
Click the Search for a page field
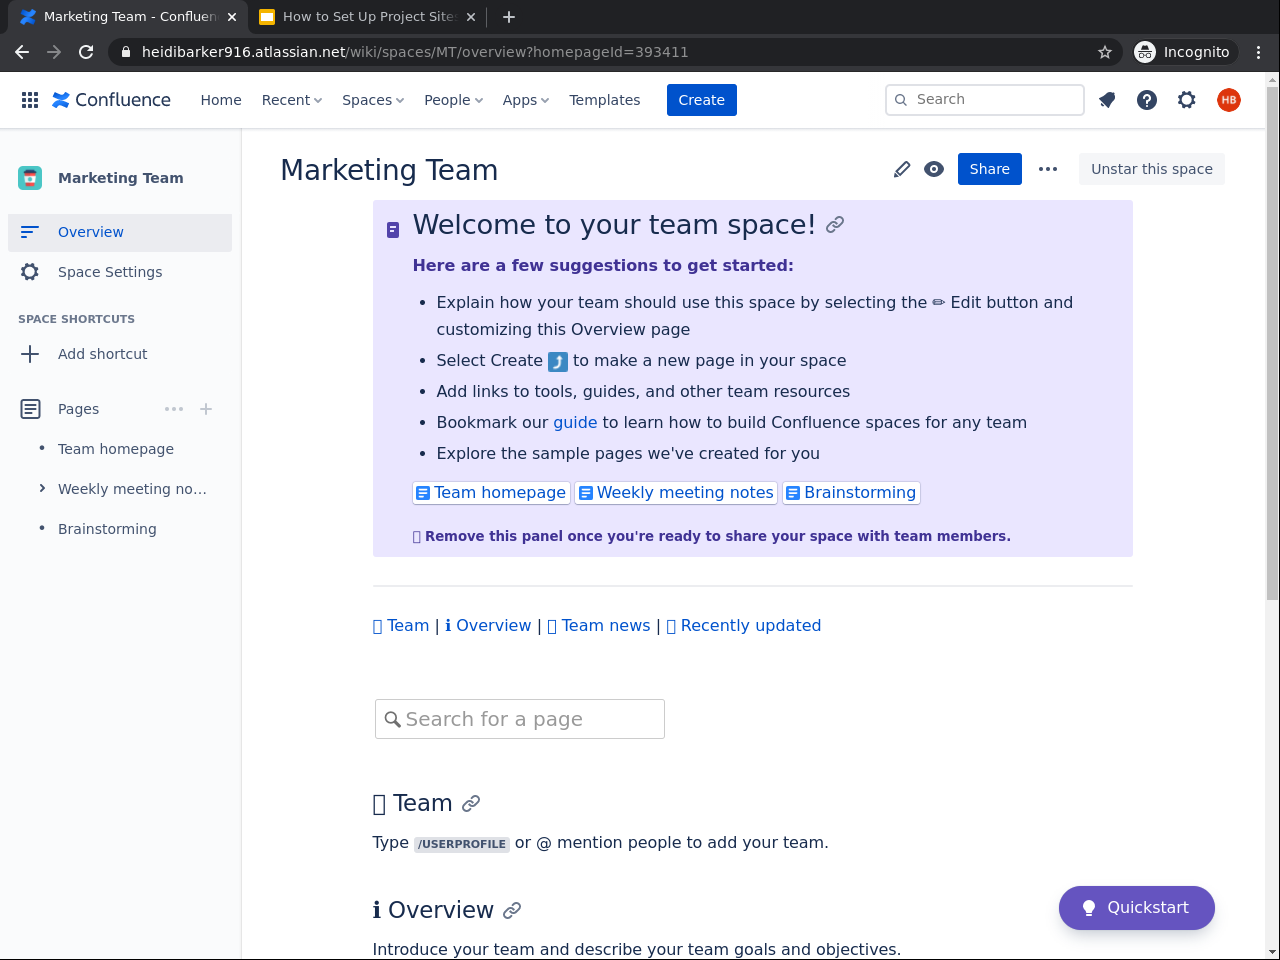point(520,719)
